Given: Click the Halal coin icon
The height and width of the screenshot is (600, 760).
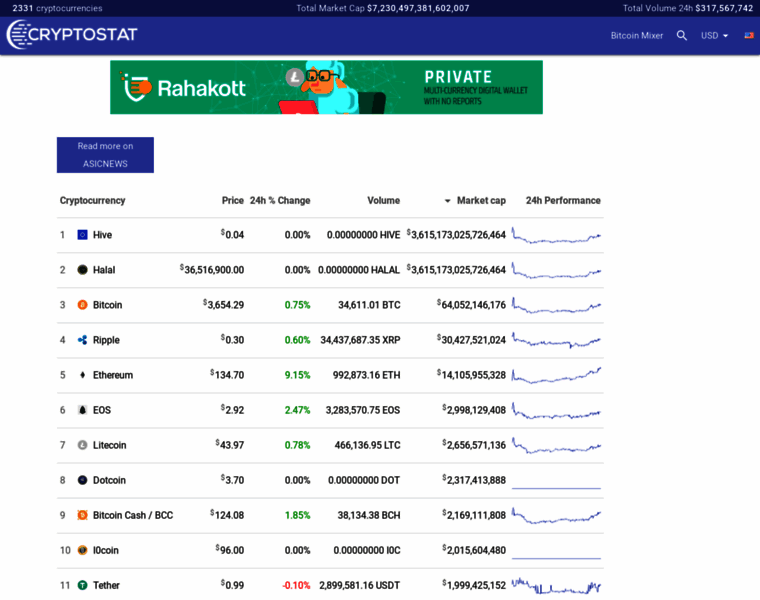Looking at the screenshot, I should 82,269.
